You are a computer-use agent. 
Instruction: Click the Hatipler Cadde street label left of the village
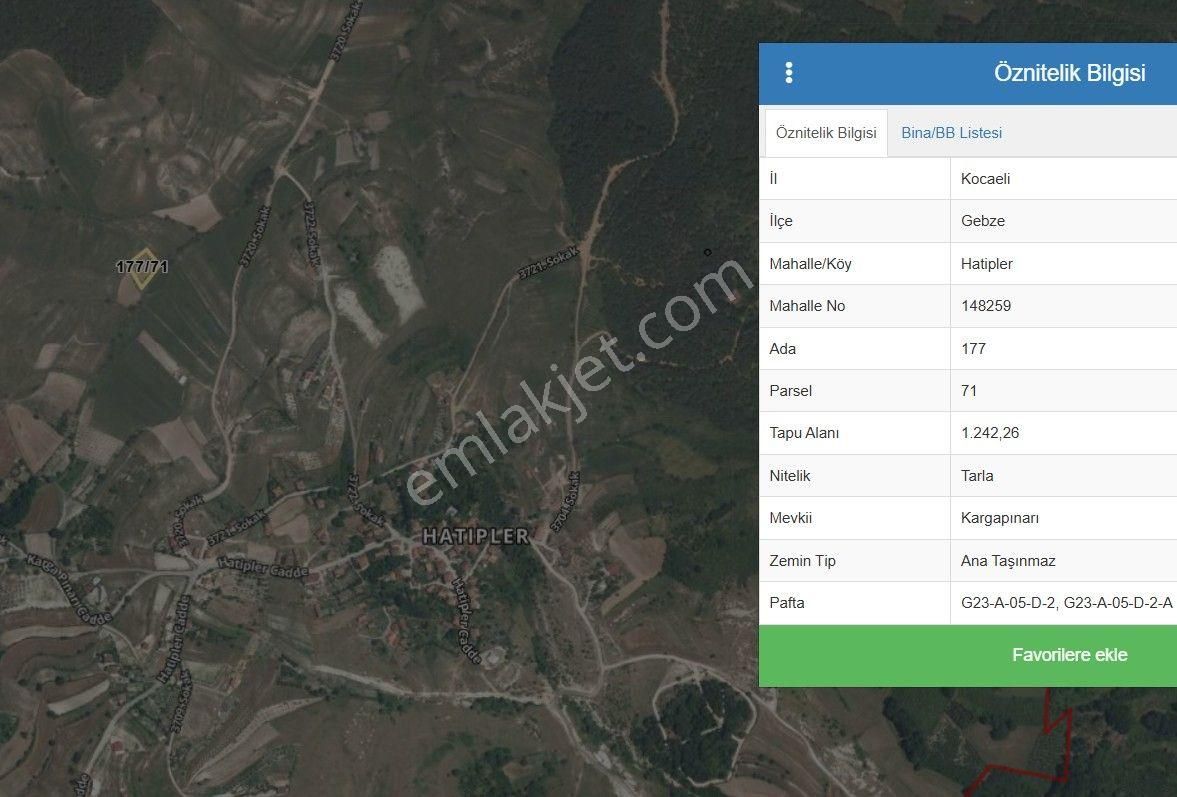(263, 567)
